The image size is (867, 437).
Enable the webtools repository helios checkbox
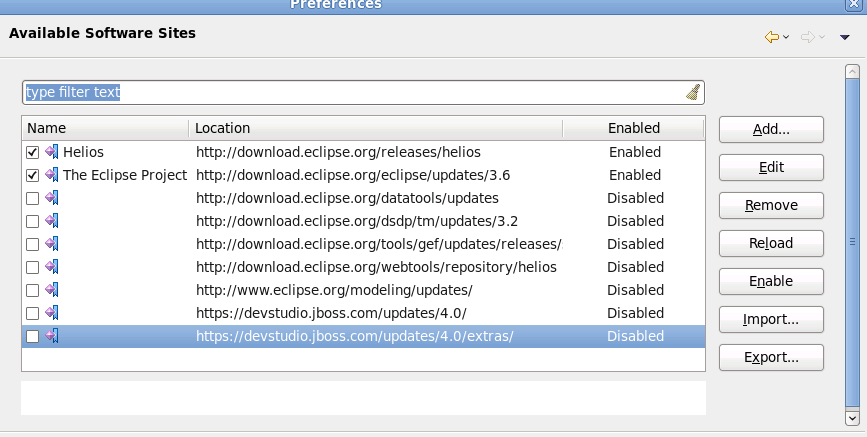click(32, 267)
